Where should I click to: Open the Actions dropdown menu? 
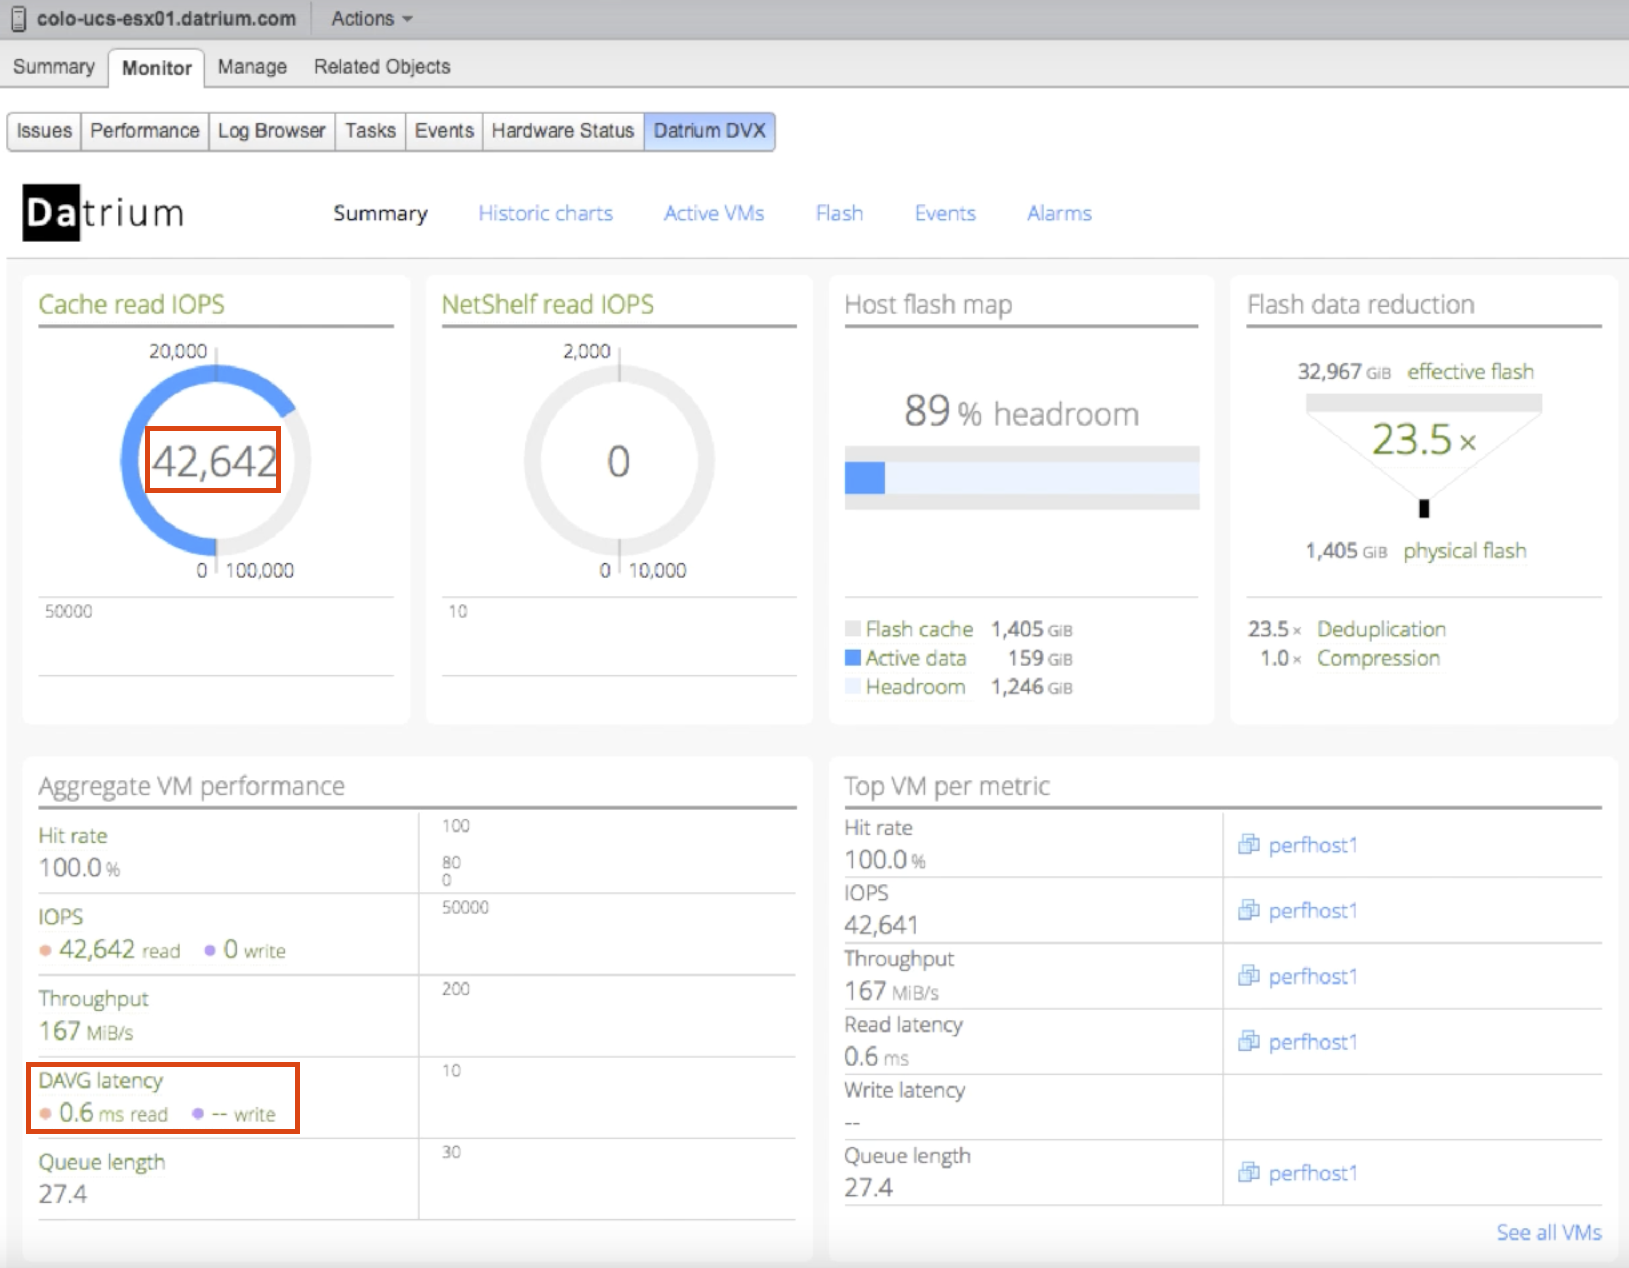371,19
